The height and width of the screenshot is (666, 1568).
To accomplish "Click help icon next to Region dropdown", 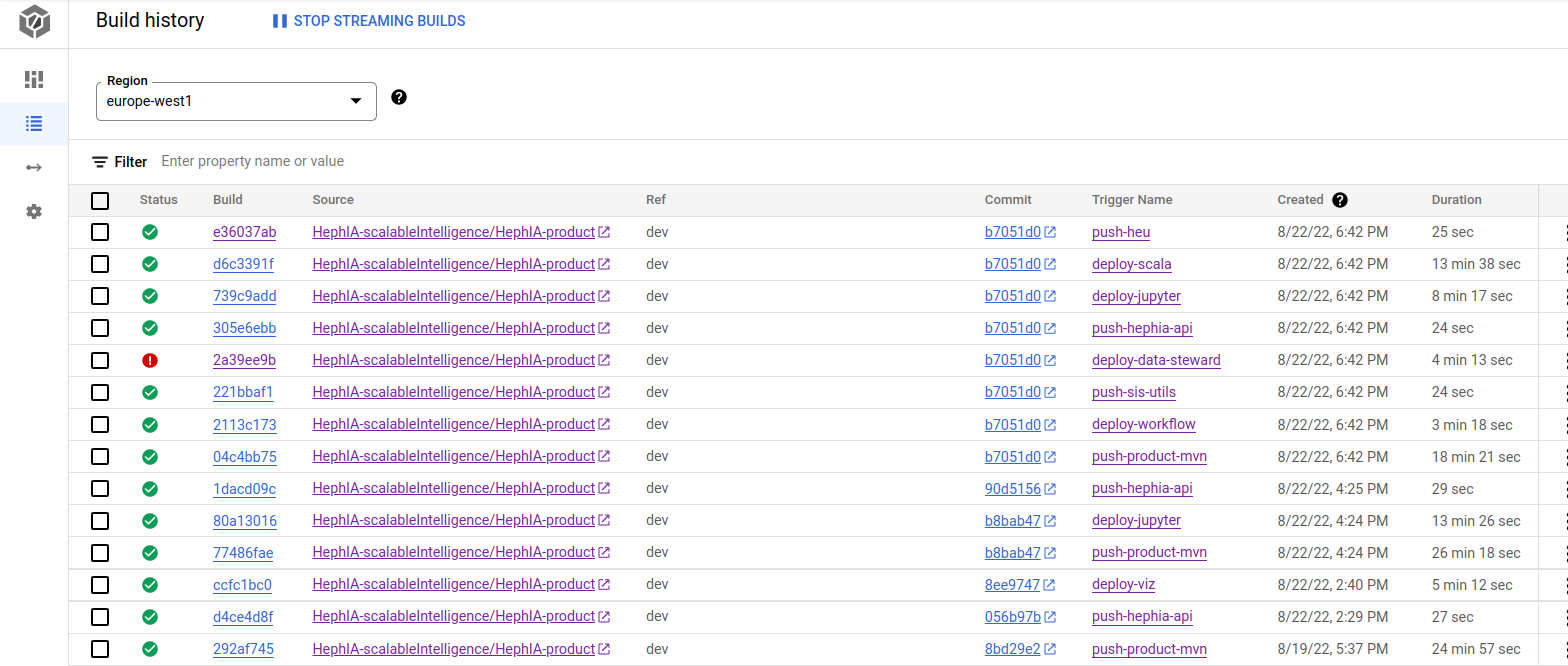I will click(399, 97).
